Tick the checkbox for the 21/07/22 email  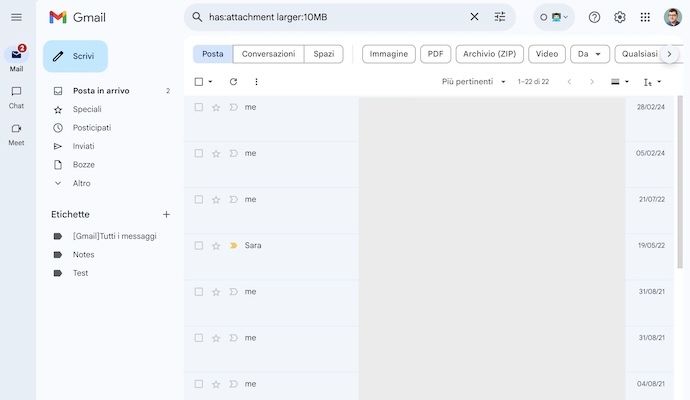pos(199,199)
